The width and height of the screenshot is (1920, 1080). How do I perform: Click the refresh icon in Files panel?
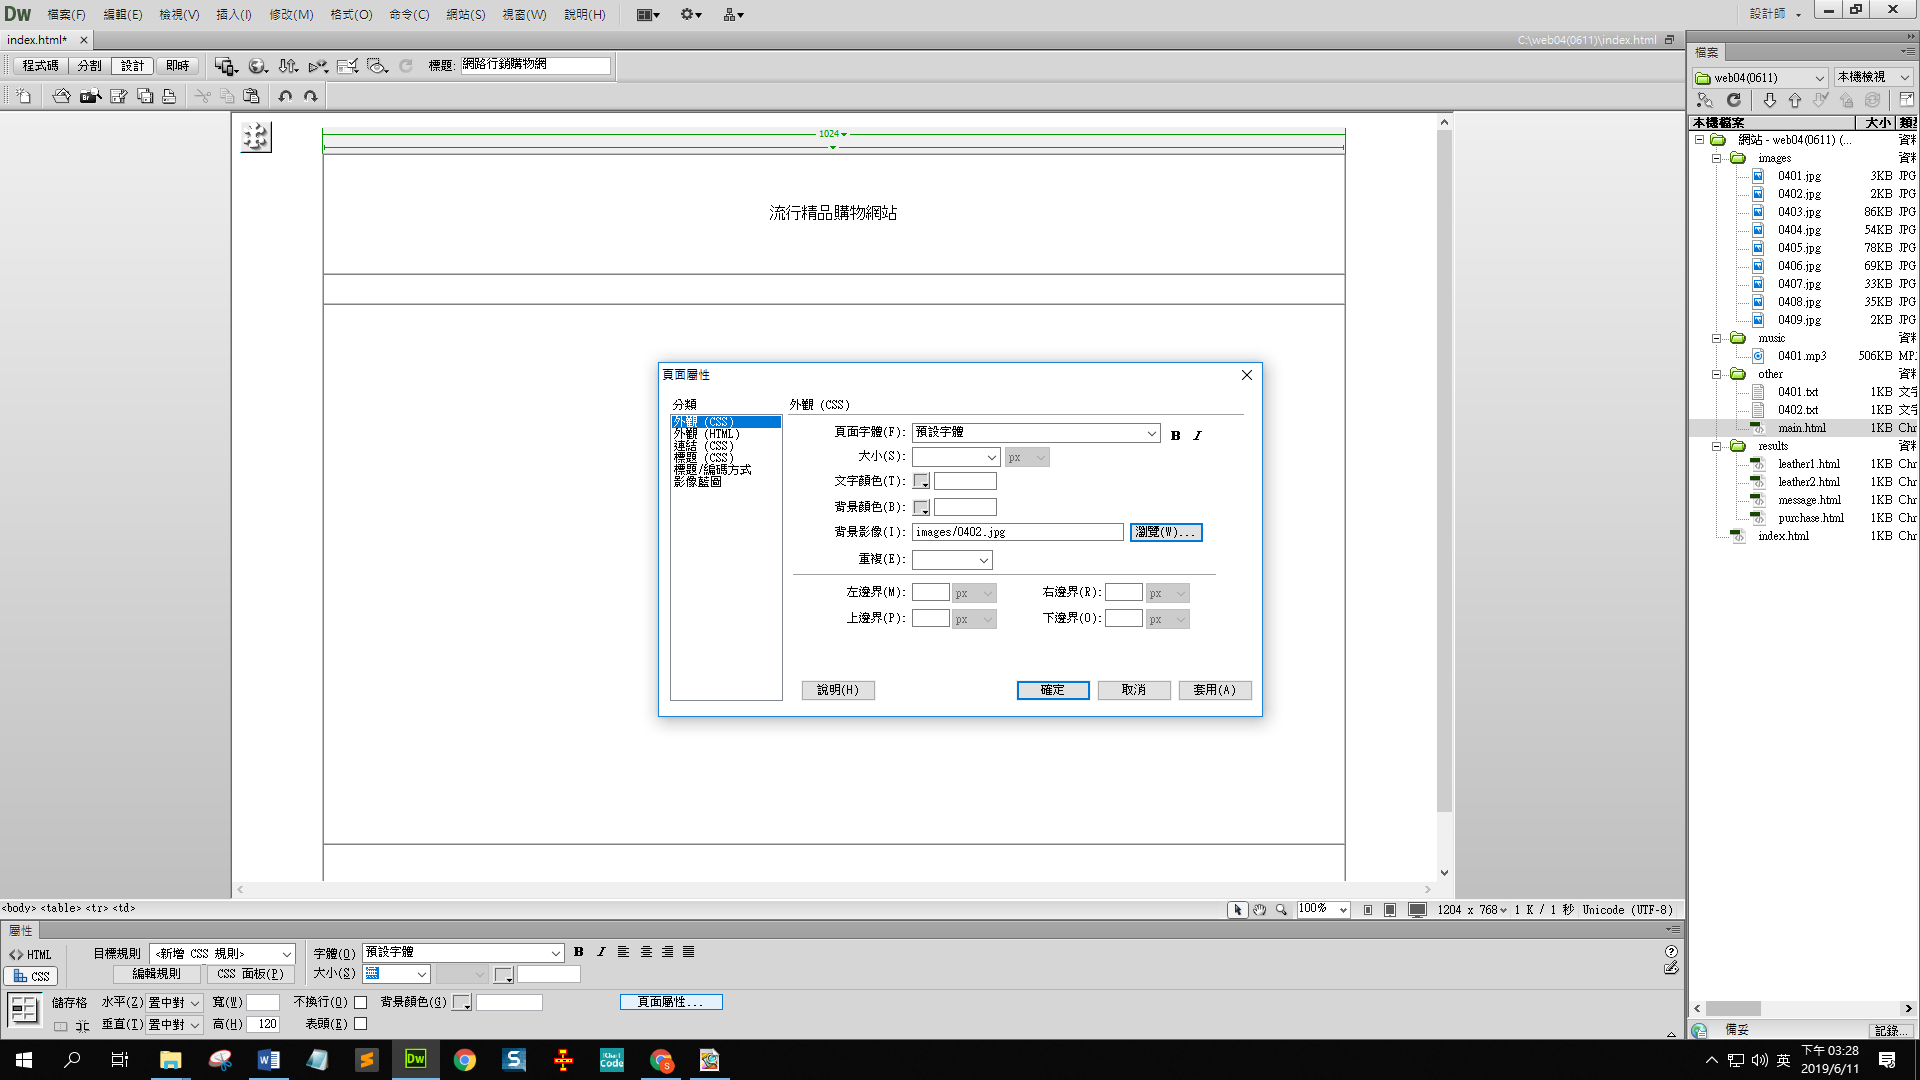[1734, 100]
